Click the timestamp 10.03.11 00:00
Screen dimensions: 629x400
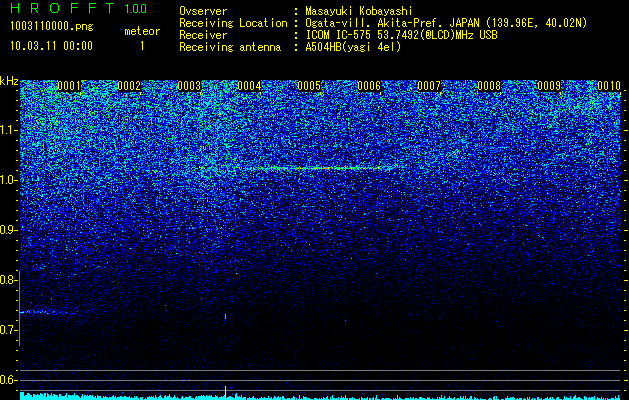[x=51, y=46]
